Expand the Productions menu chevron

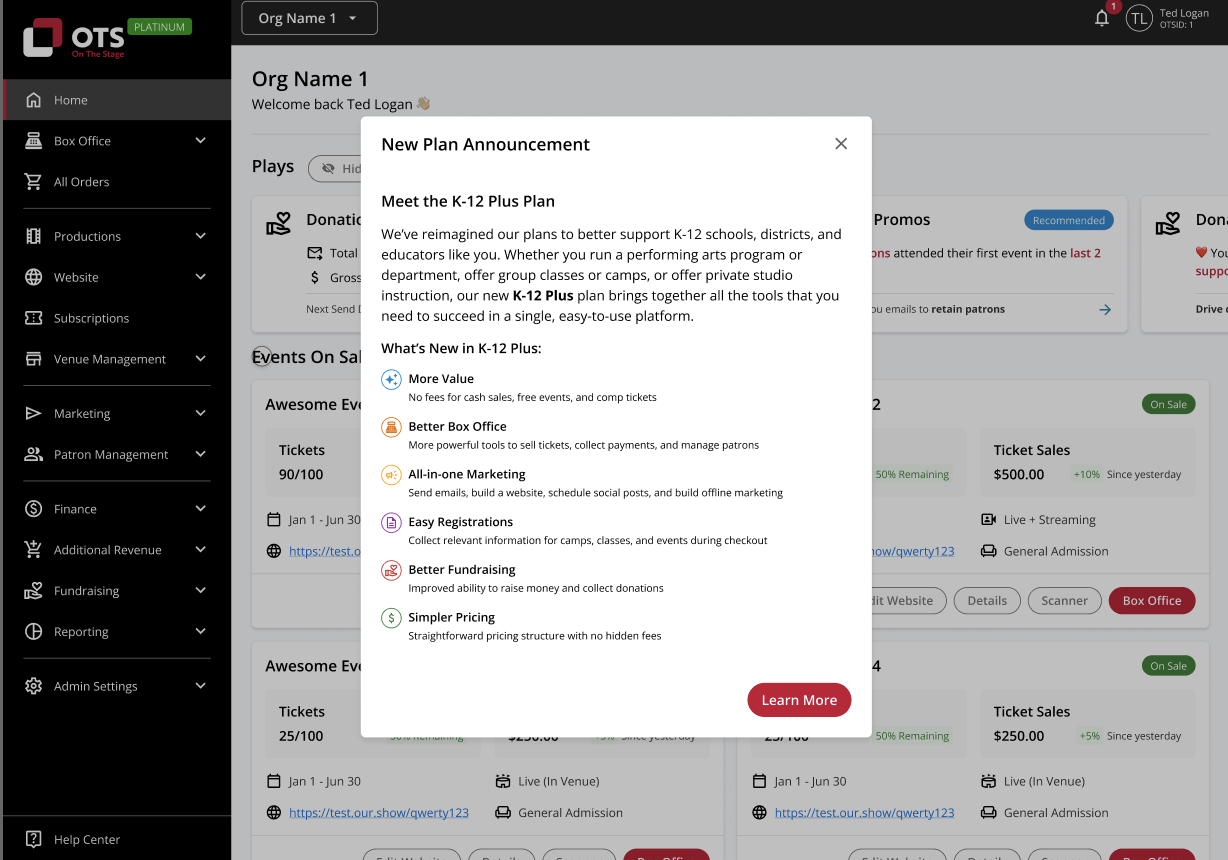coord(200,236)
